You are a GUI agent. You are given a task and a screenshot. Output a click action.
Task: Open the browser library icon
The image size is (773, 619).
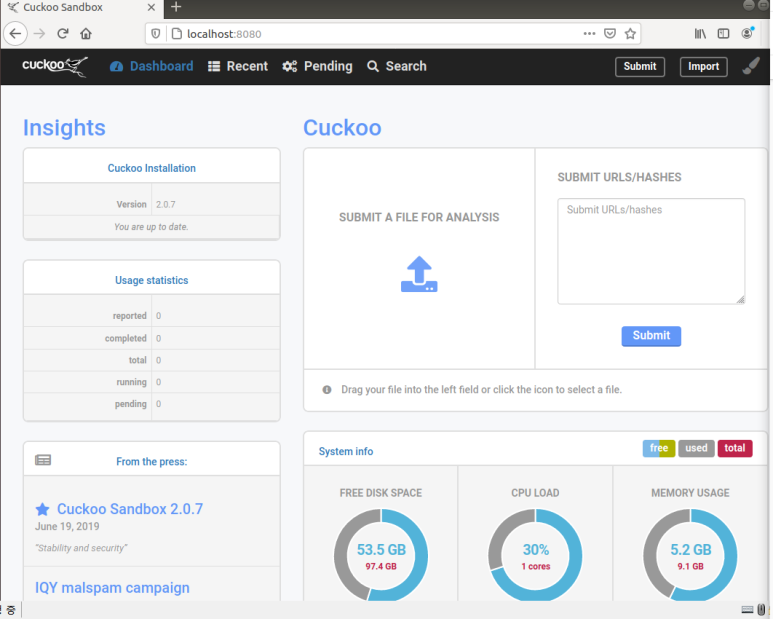(x=700, y=34)
